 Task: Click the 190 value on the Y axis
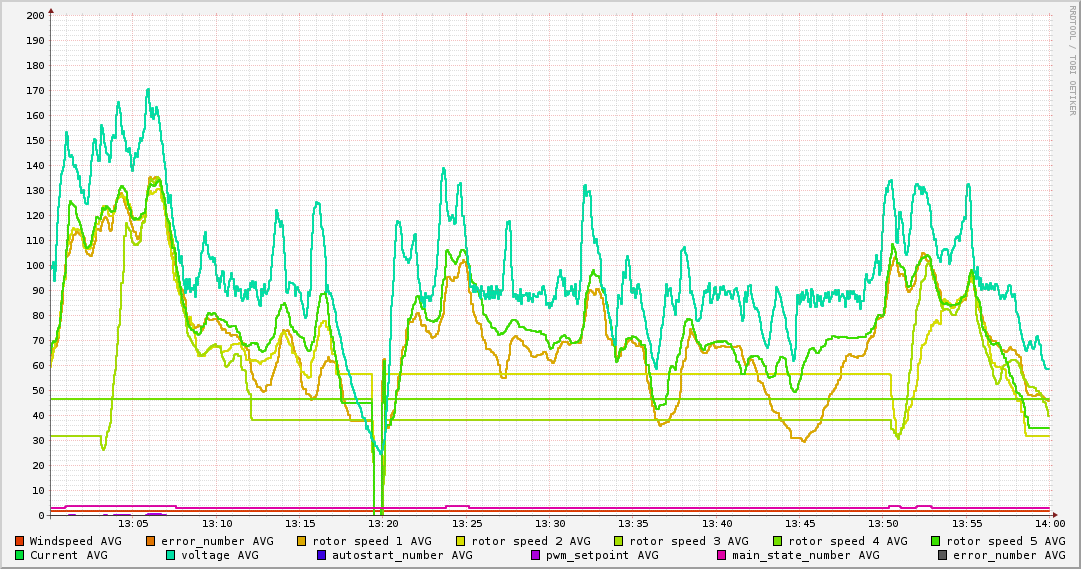click(35, 41)
